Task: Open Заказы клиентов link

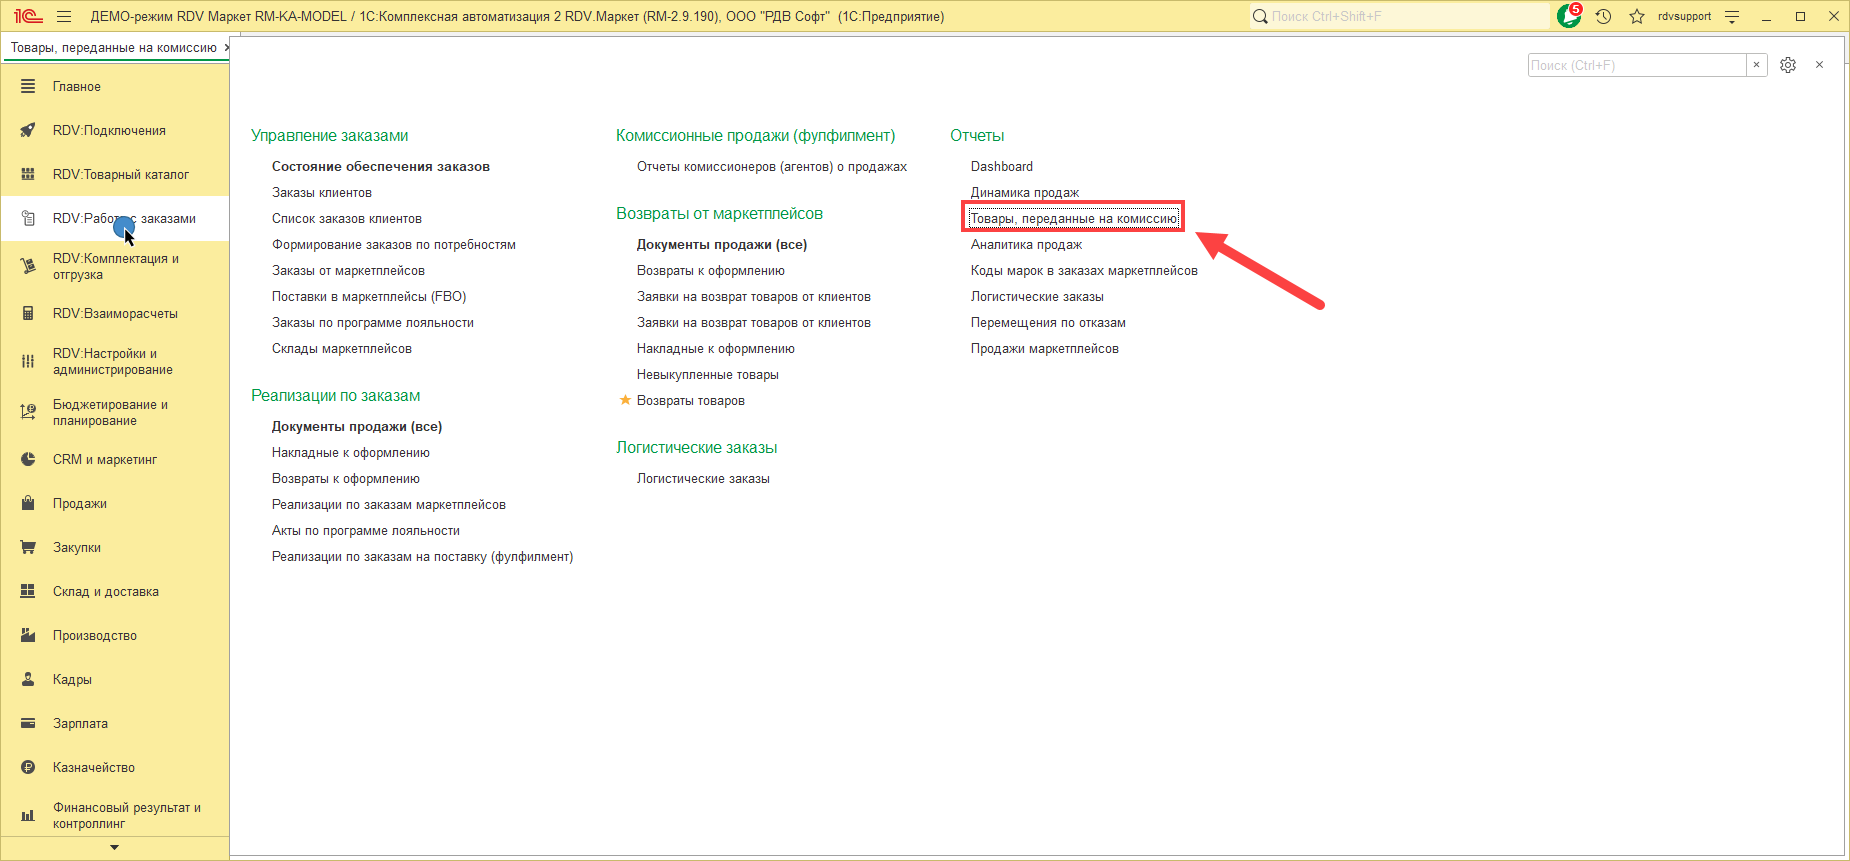Action: pos(322,193)
